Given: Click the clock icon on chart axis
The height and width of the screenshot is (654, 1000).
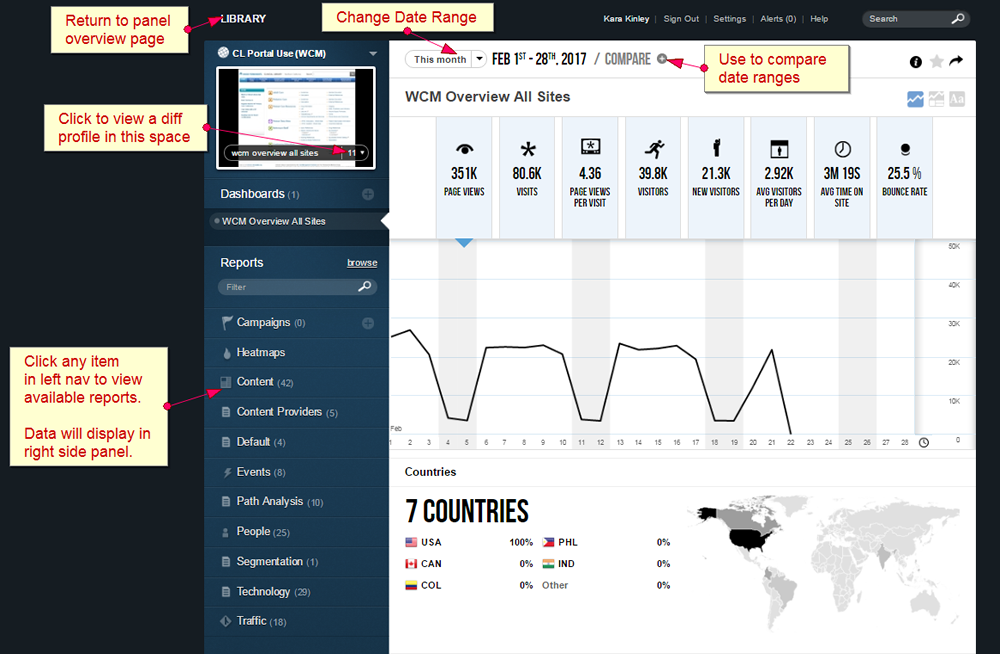Looking at the screenshot, I should (x=924, y=443).
